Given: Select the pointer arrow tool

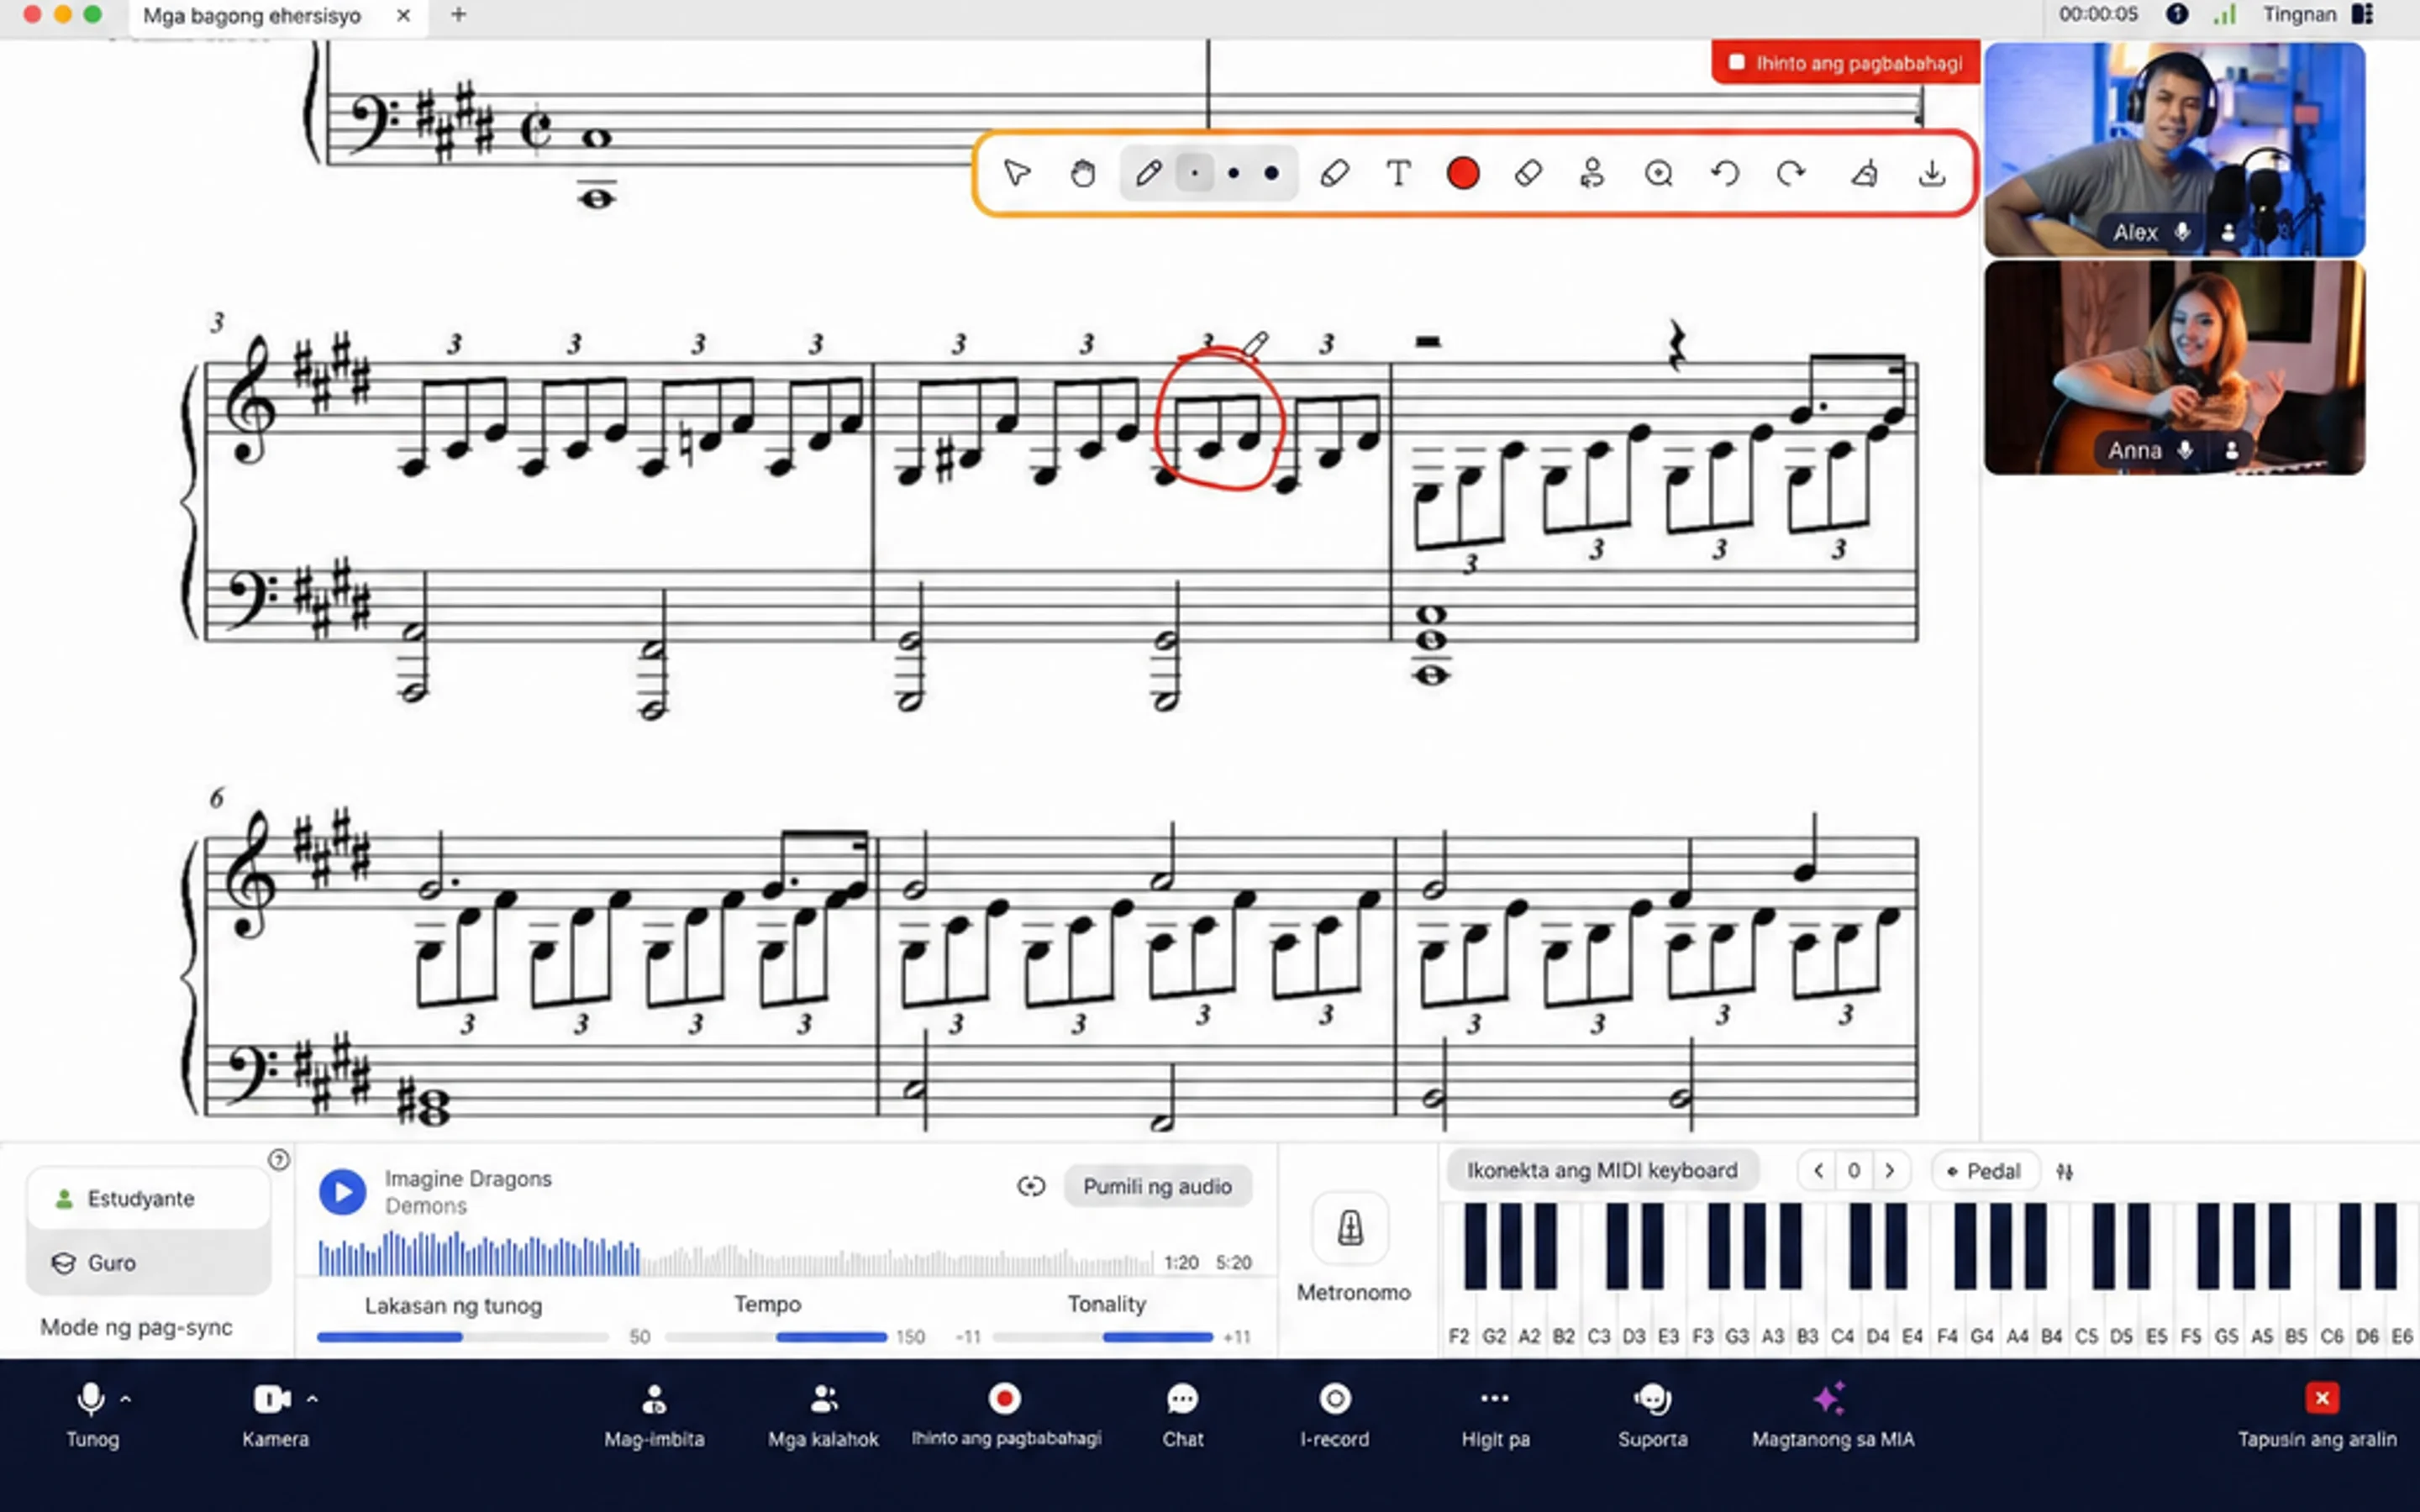Looking at the screenshot, I should tap(1017, 173).
